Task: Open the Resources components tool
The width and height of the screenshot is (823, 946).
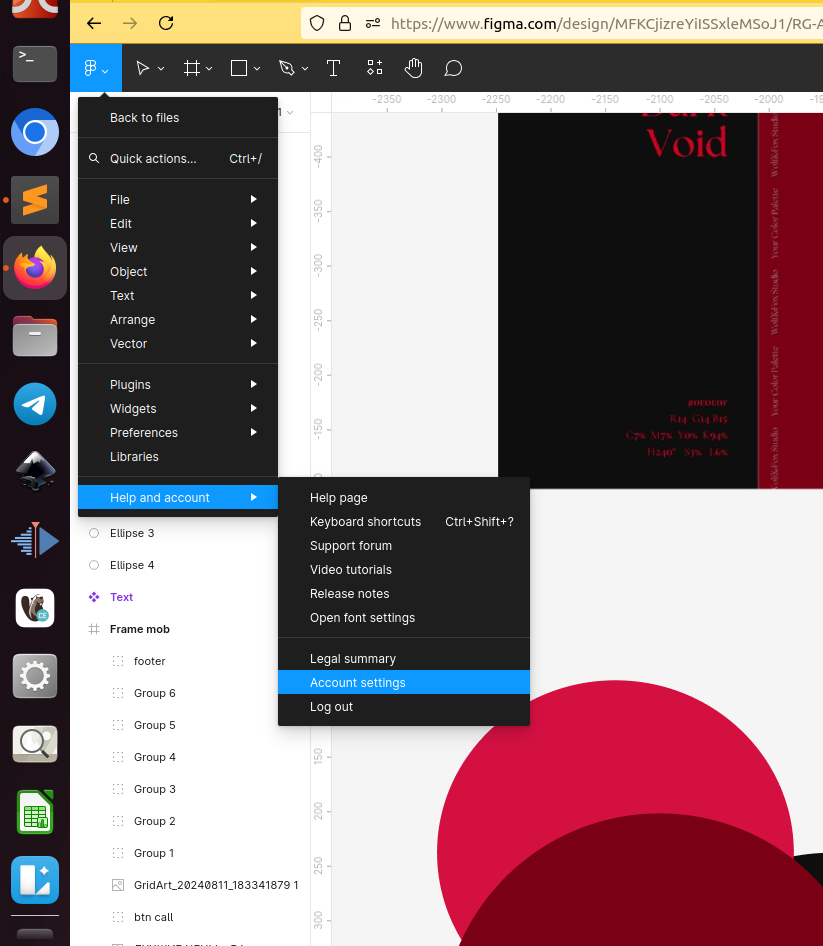Action: [375, 68]
